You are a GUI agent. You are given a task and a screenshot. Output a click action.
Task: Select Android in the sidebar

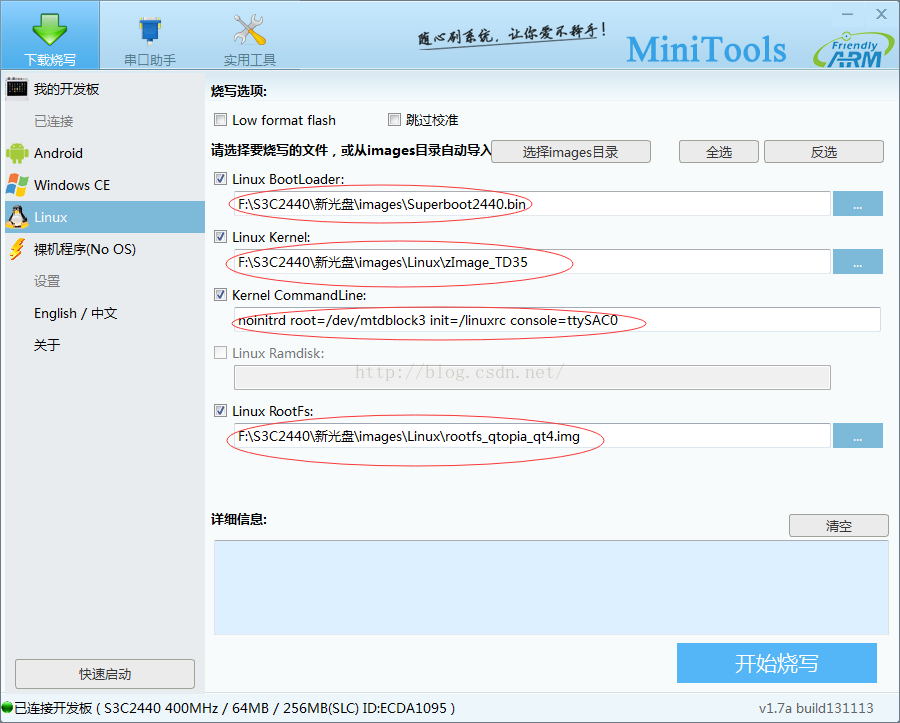tap(104, 153)
